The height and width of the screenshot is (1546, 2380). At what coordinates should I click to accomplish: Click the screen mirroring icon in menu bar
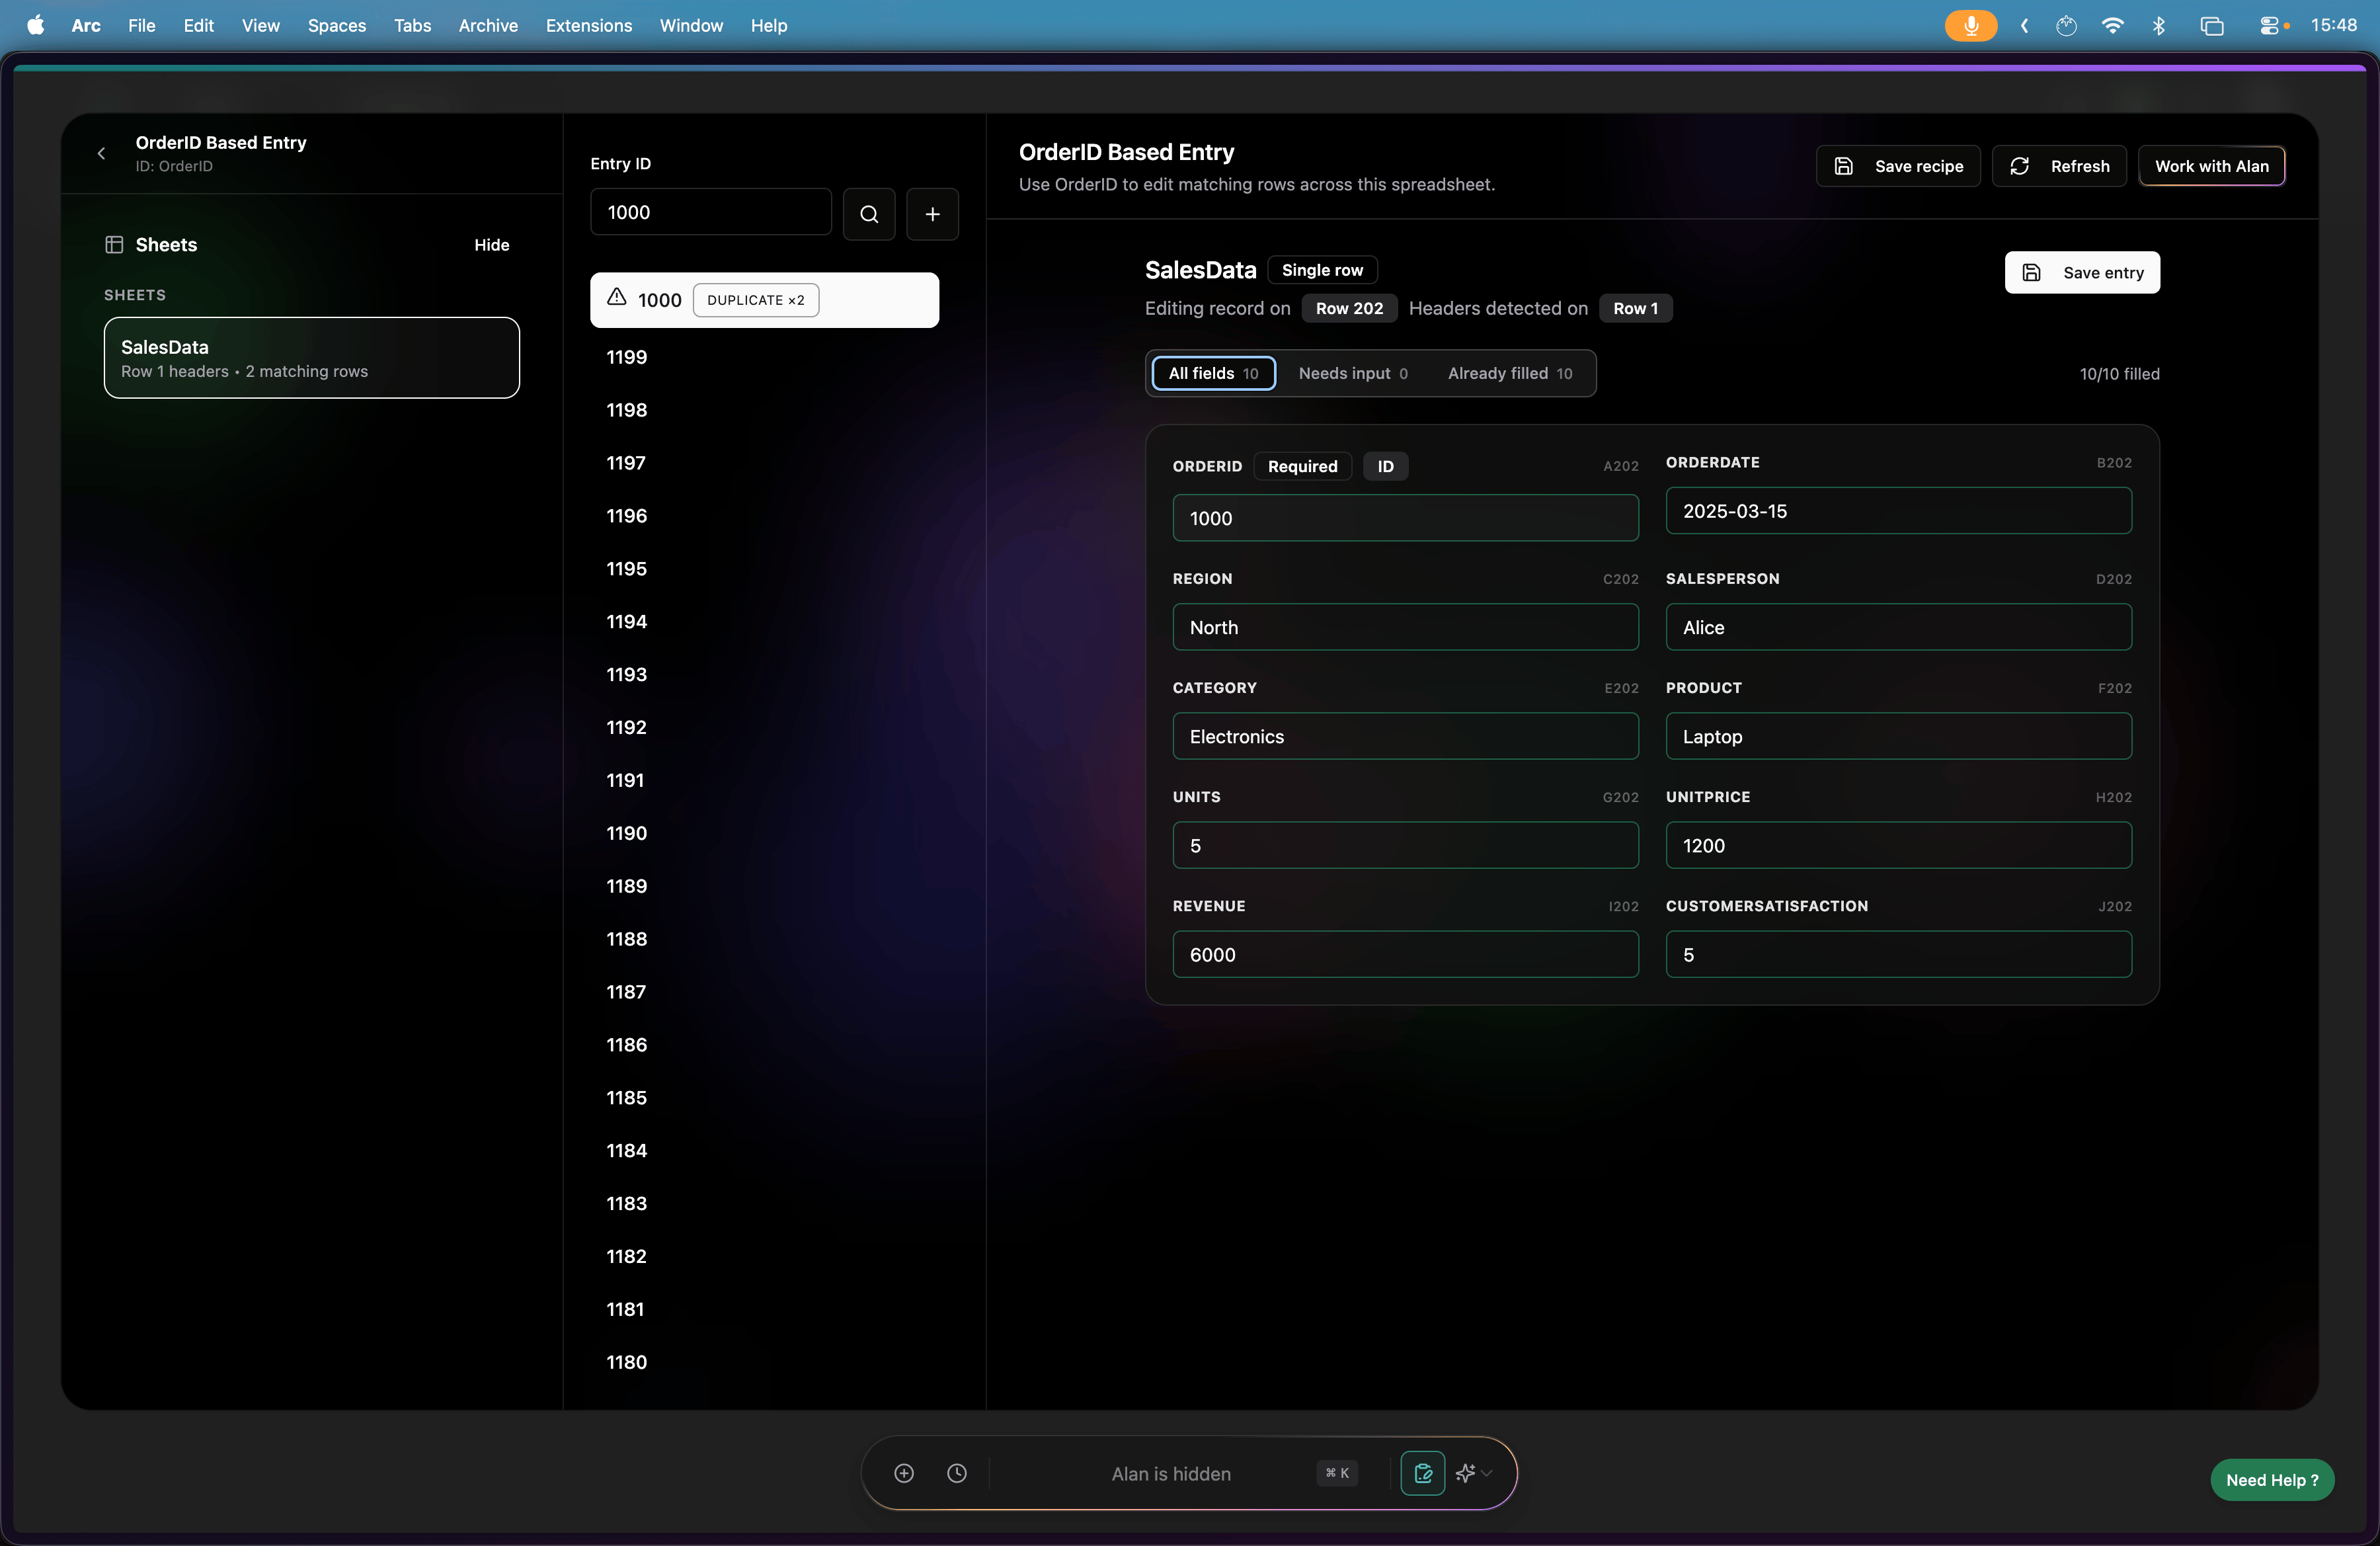[x=2211, y=26]
